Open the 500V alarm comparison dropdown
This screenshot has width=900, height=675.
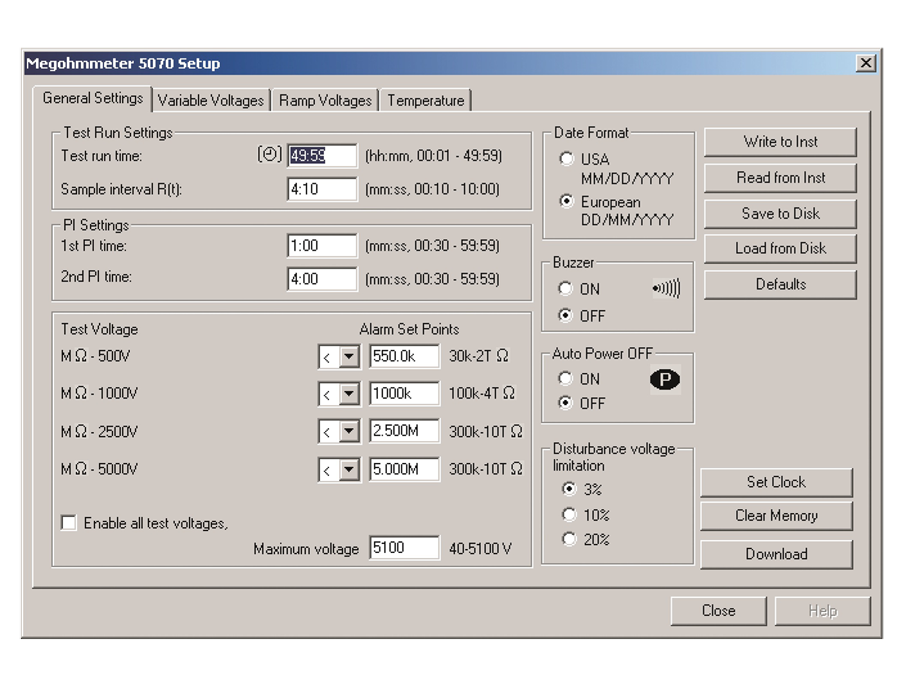point(349,357)
